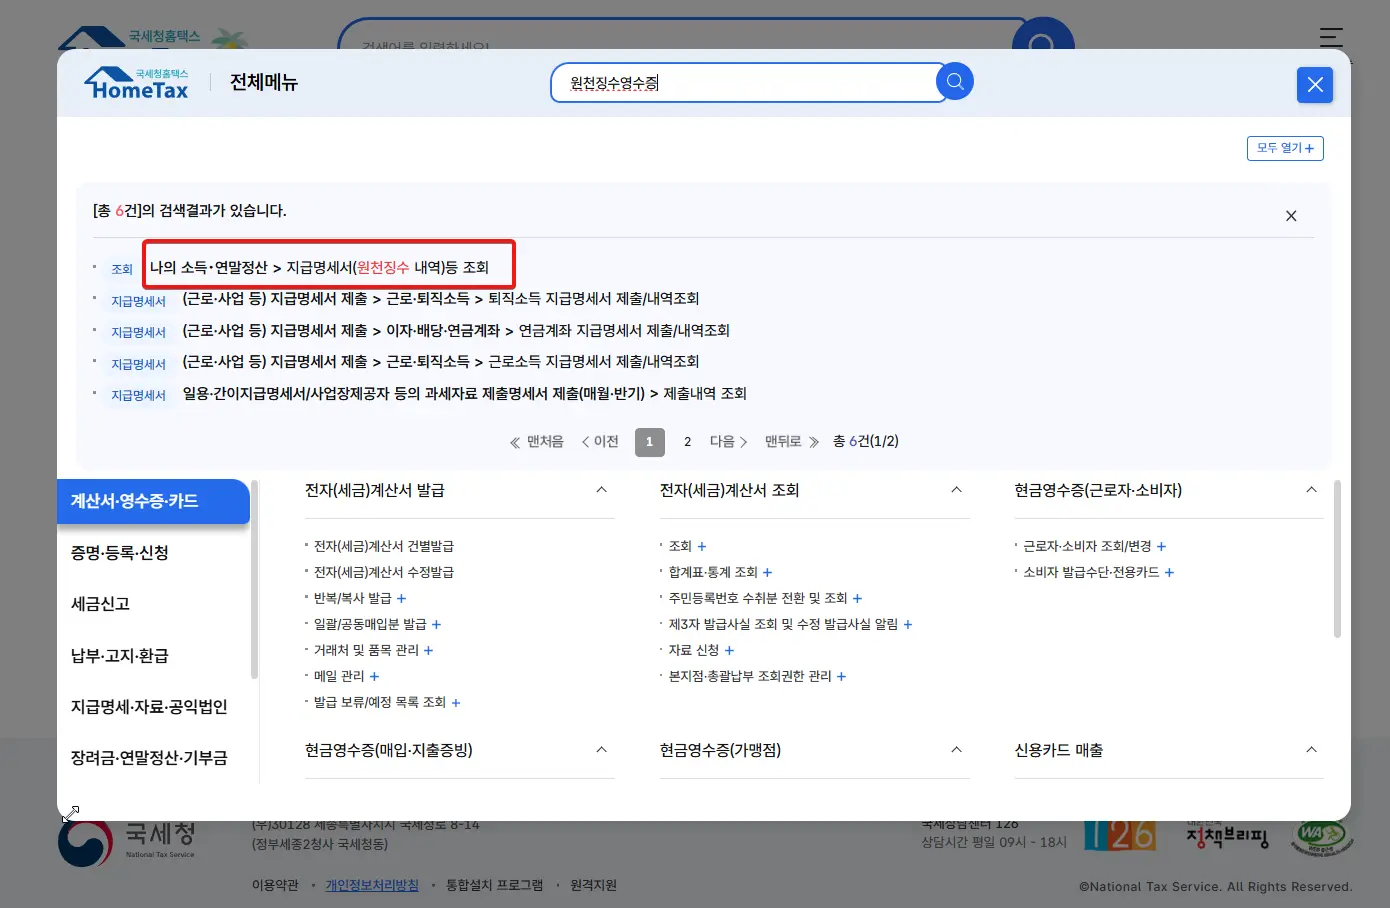Click the 정책브리핑 footer logo
Screen dimensions: 1390x908
pos(1227,836)
